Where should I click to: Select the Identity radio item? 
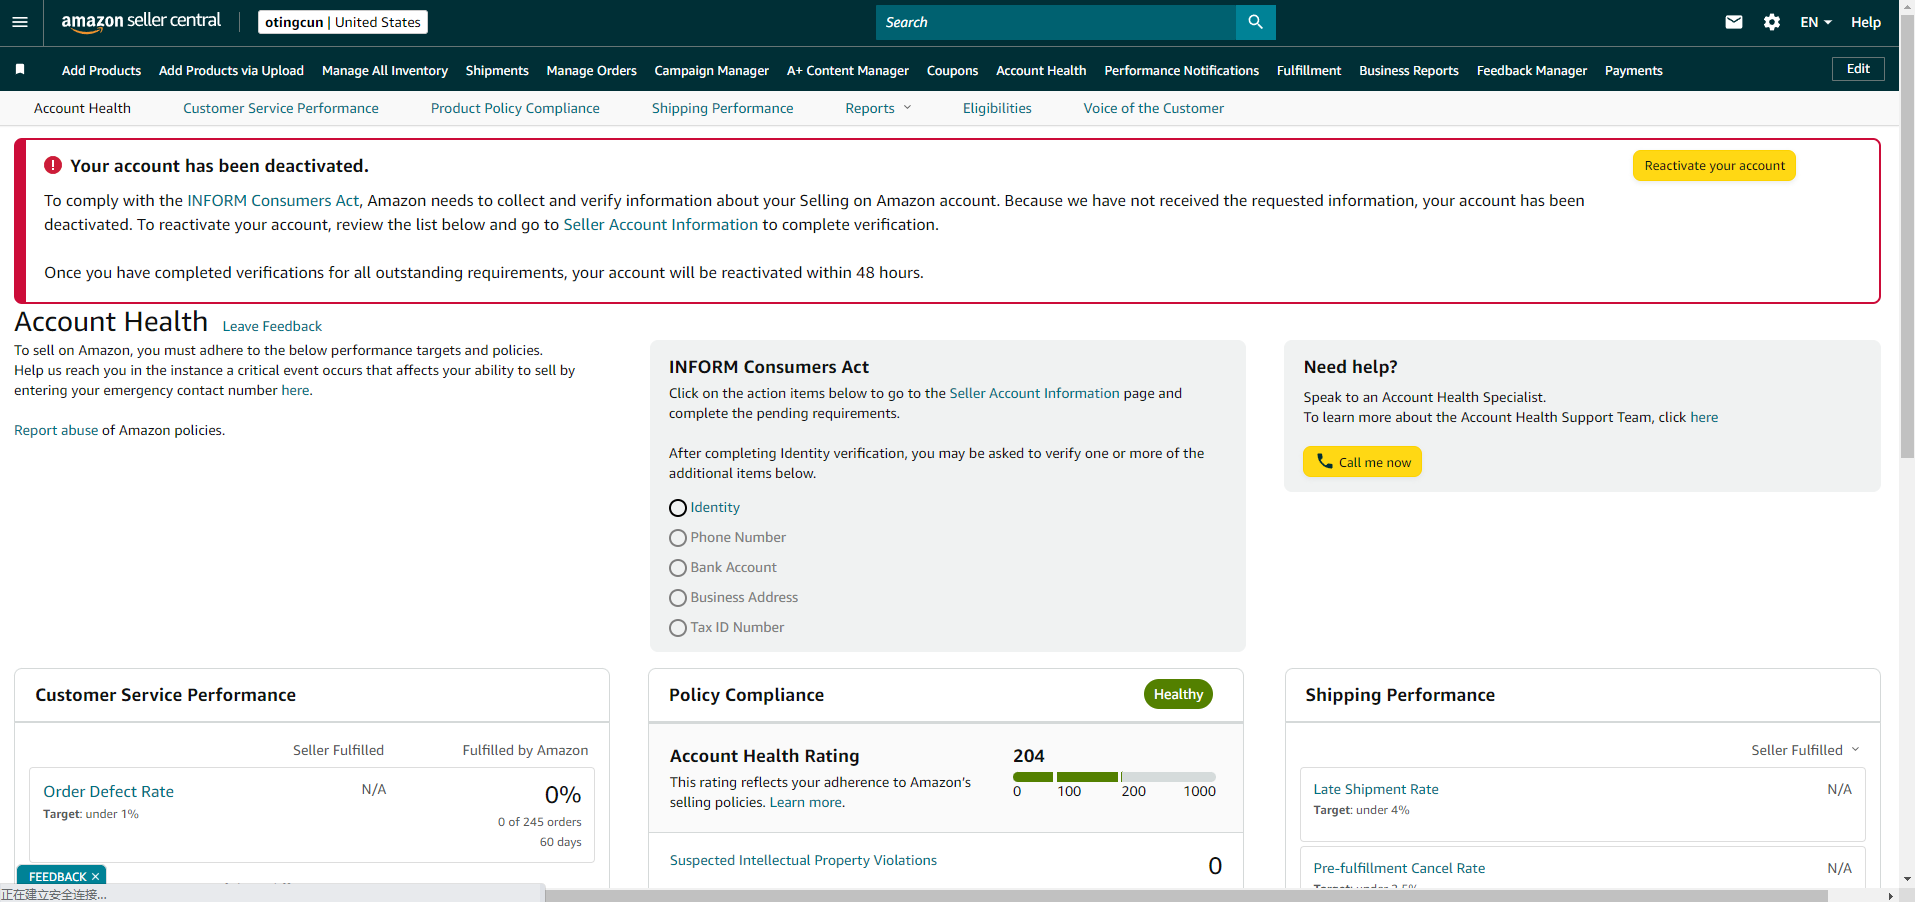[678, 508]
